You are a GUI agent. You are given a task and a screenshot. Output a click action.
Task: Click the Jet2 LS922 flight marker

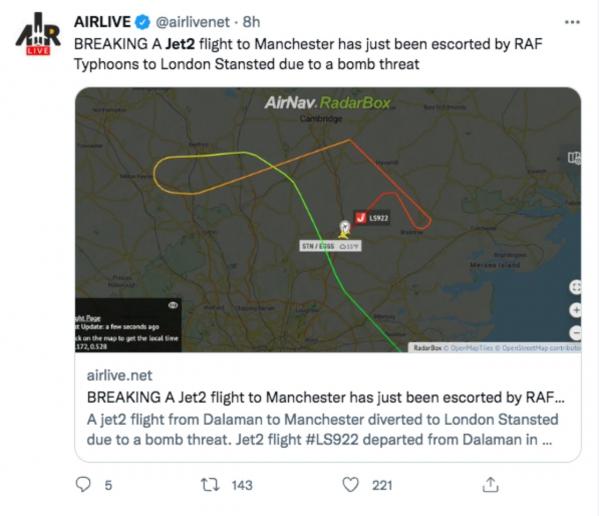click(360, 217)
